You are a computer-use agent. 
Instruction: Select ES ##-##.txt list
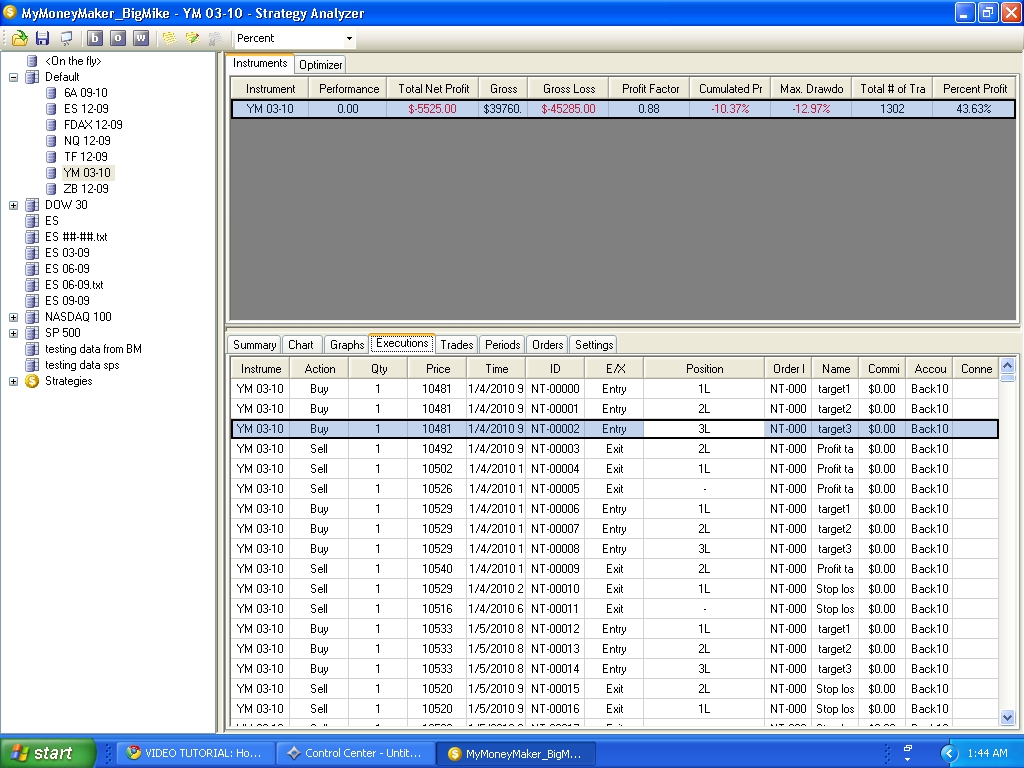(x=76, y=237)
